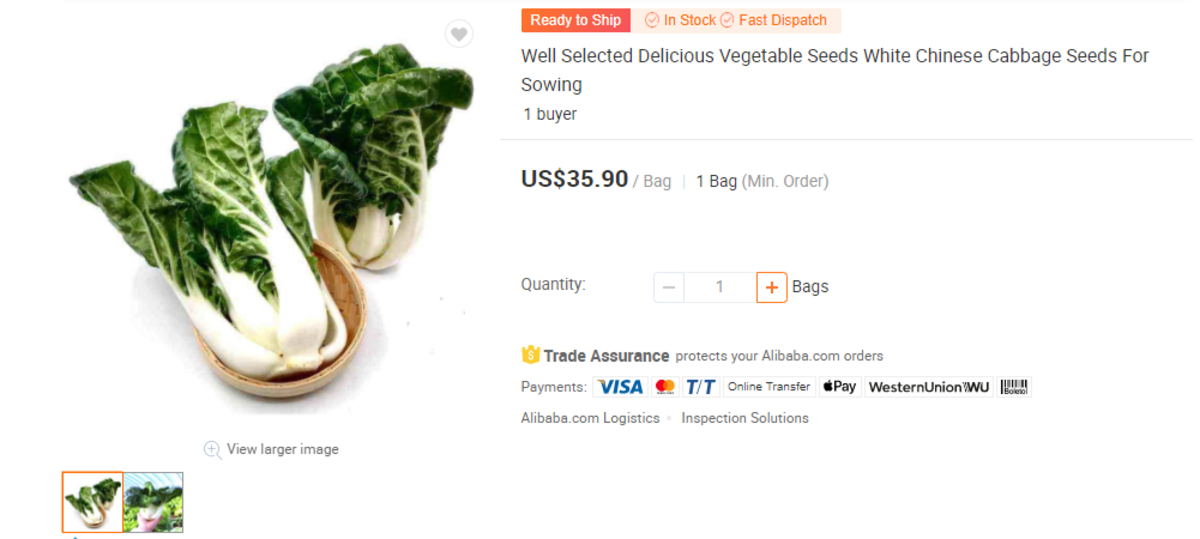This screenshot has height=539, width=1200.
Task: Click the Trade Assurance shield icon
Action: click(531, 355)
